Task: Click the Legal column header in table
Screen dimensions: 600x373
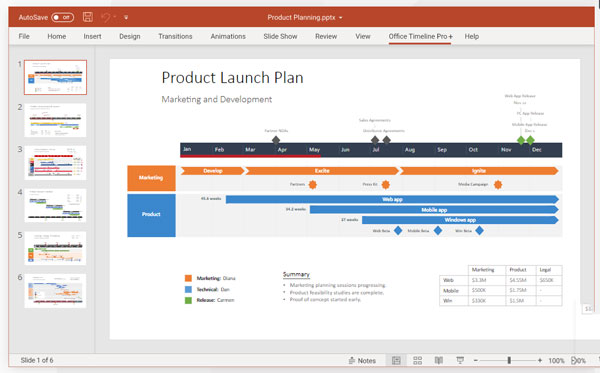Action: [x=545, y=270]
